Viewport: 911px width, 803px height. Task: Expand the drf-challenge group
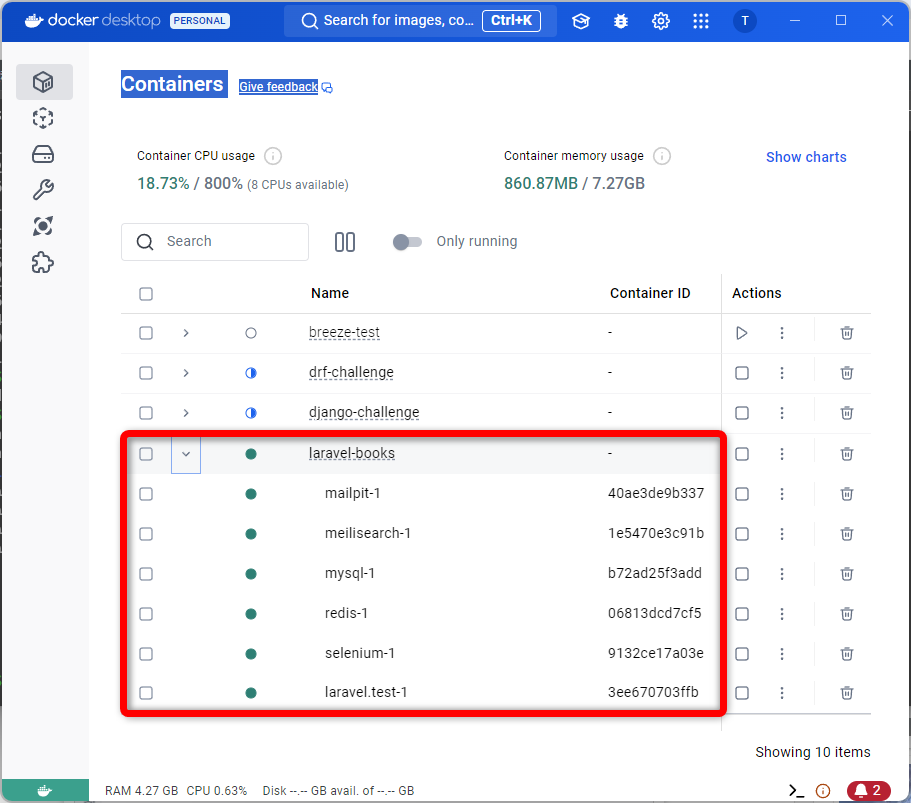pyautogui.click(x=185, y=373)
